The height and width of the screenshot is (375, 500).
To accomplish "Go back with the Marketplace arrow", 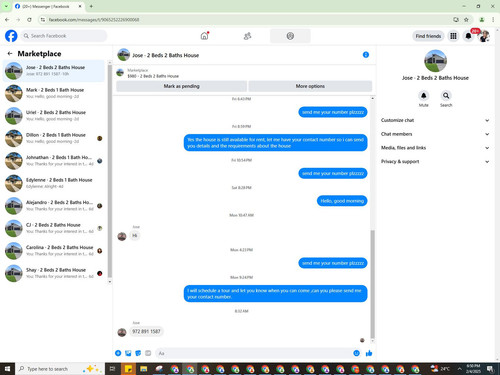I will (x=10, y=53).
